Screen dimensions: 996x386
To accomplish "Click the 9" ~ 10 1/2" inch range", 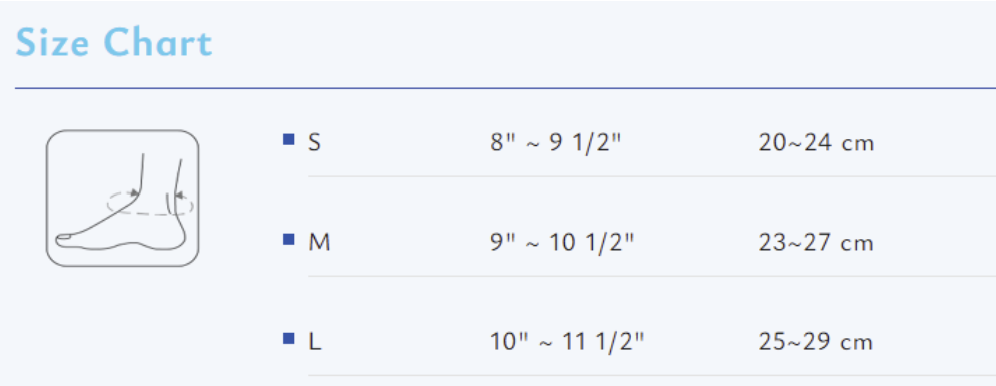I will (562, 243).
